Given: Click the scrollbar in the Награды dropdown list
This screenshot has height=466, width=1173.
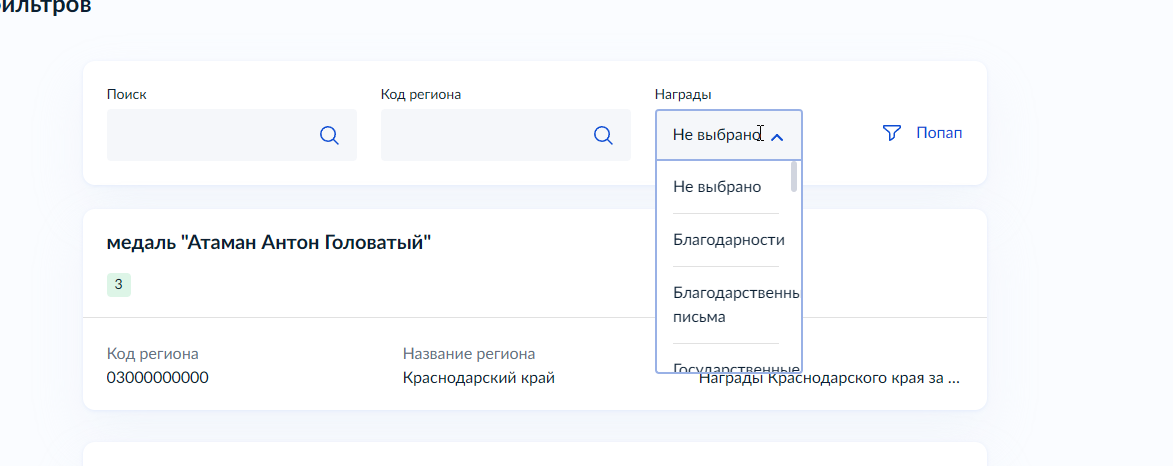Looking at the screenshot, I should (x=794, y=177).
